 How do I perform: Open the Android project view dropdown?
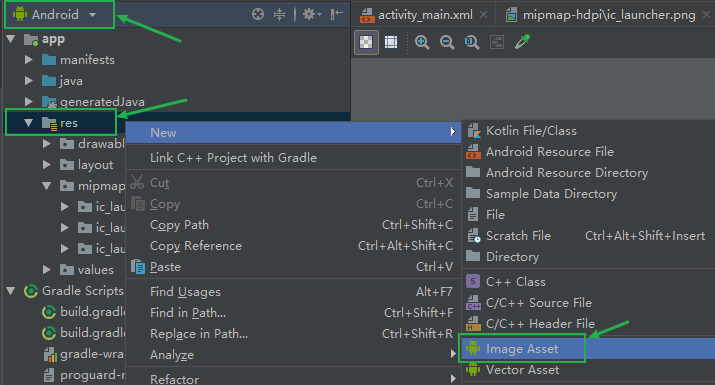[58, 15]
